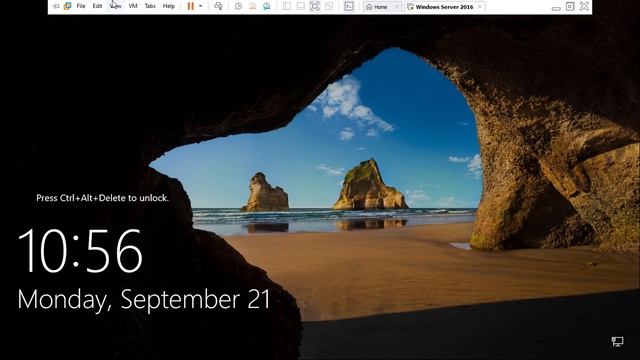
Task: Click the VMware Workstation logo icon
Action: [x=67, y=6]
